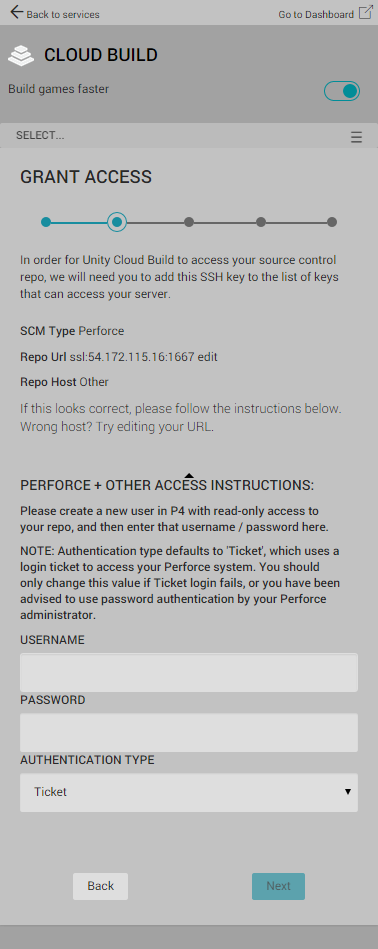Click the Back to services link

63,15
